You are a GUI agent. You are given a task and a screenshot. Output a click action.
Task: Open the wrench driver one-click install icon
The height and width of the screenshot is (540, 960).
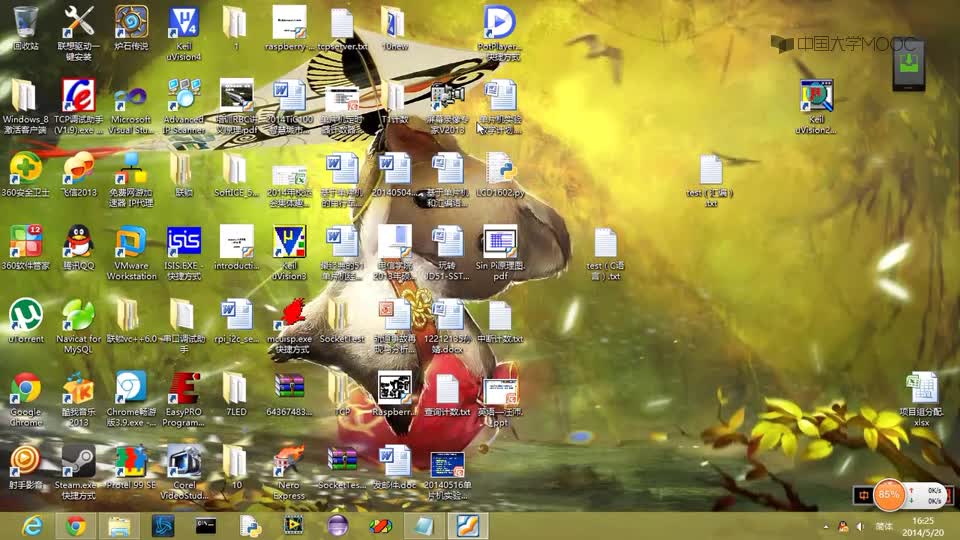point(78,34)
